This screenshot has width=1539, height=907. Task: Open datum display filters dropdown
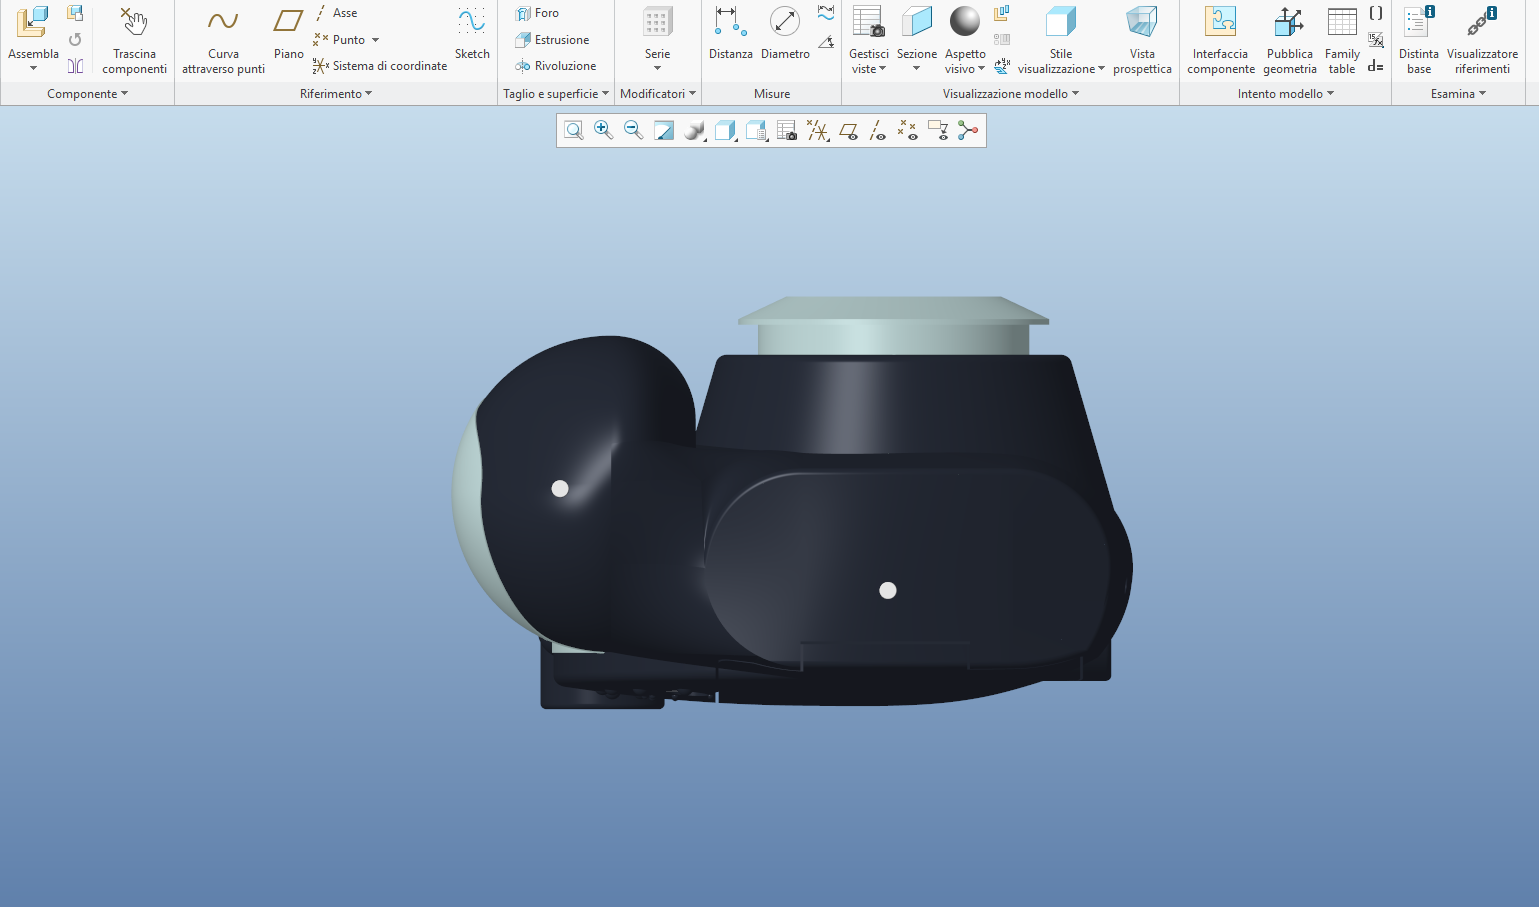[817, 131]
